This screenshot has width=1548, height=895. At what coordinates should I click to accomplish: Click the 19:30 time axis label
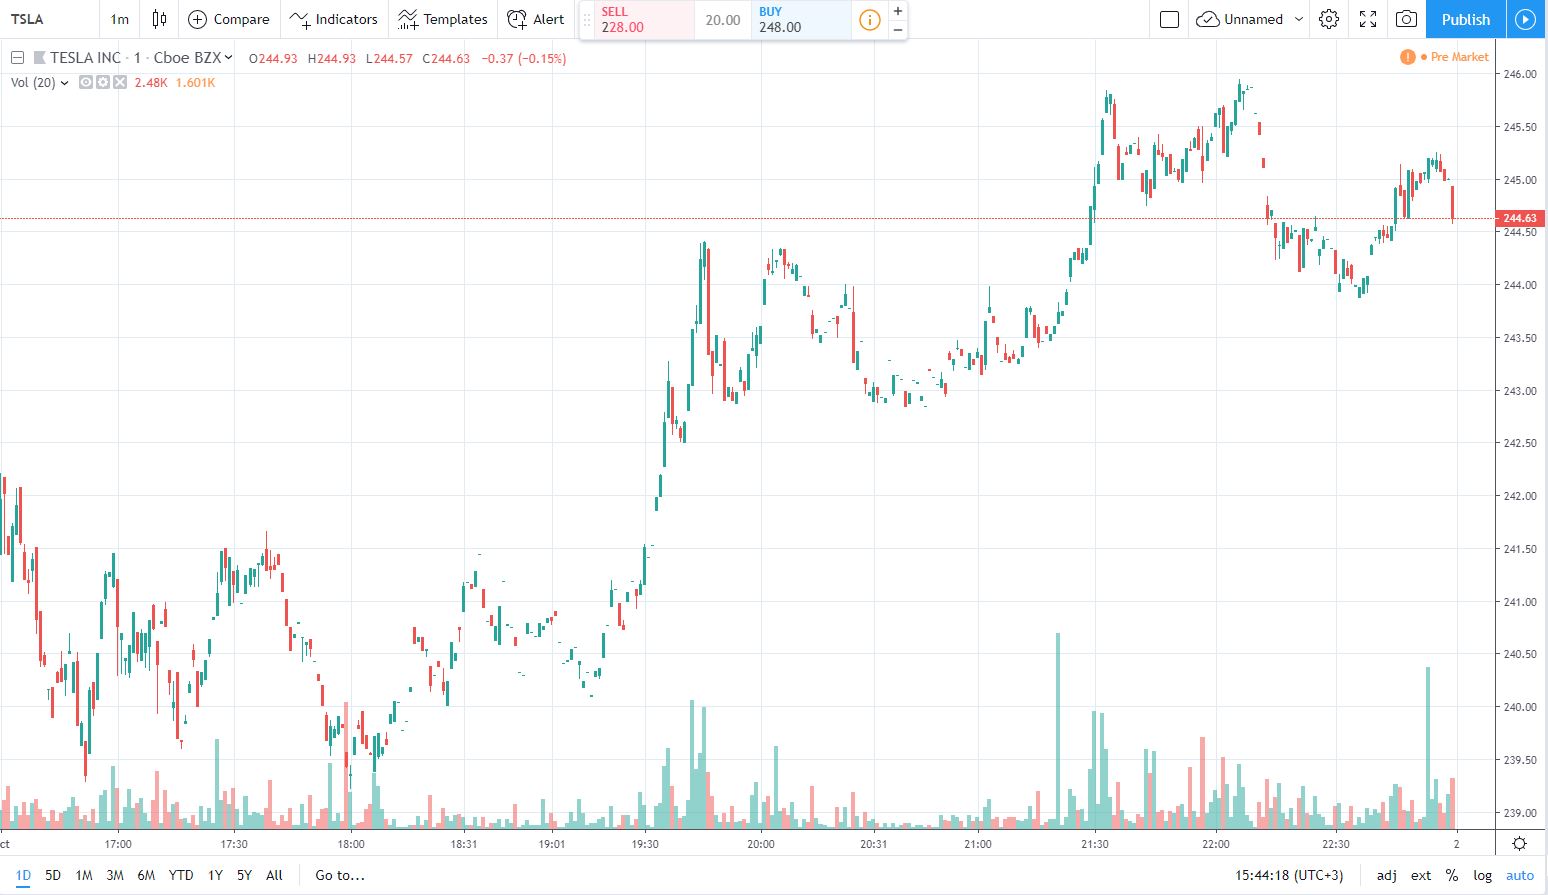[645, 844]
